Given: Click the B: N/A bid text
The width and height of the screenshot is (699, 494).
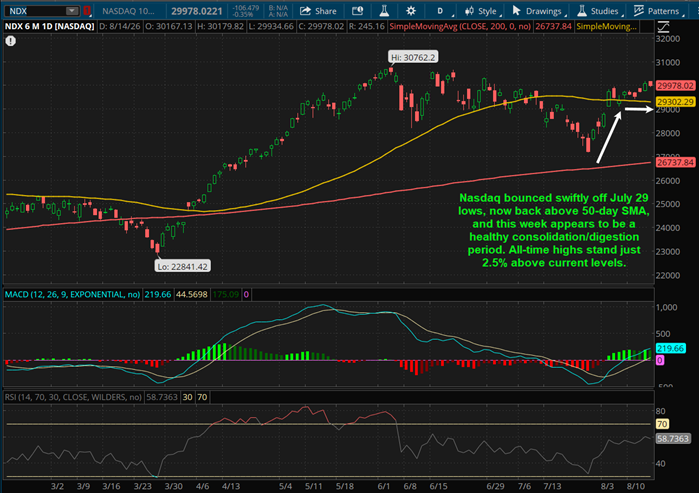Looking at the screenshot, I should point(278,8).
